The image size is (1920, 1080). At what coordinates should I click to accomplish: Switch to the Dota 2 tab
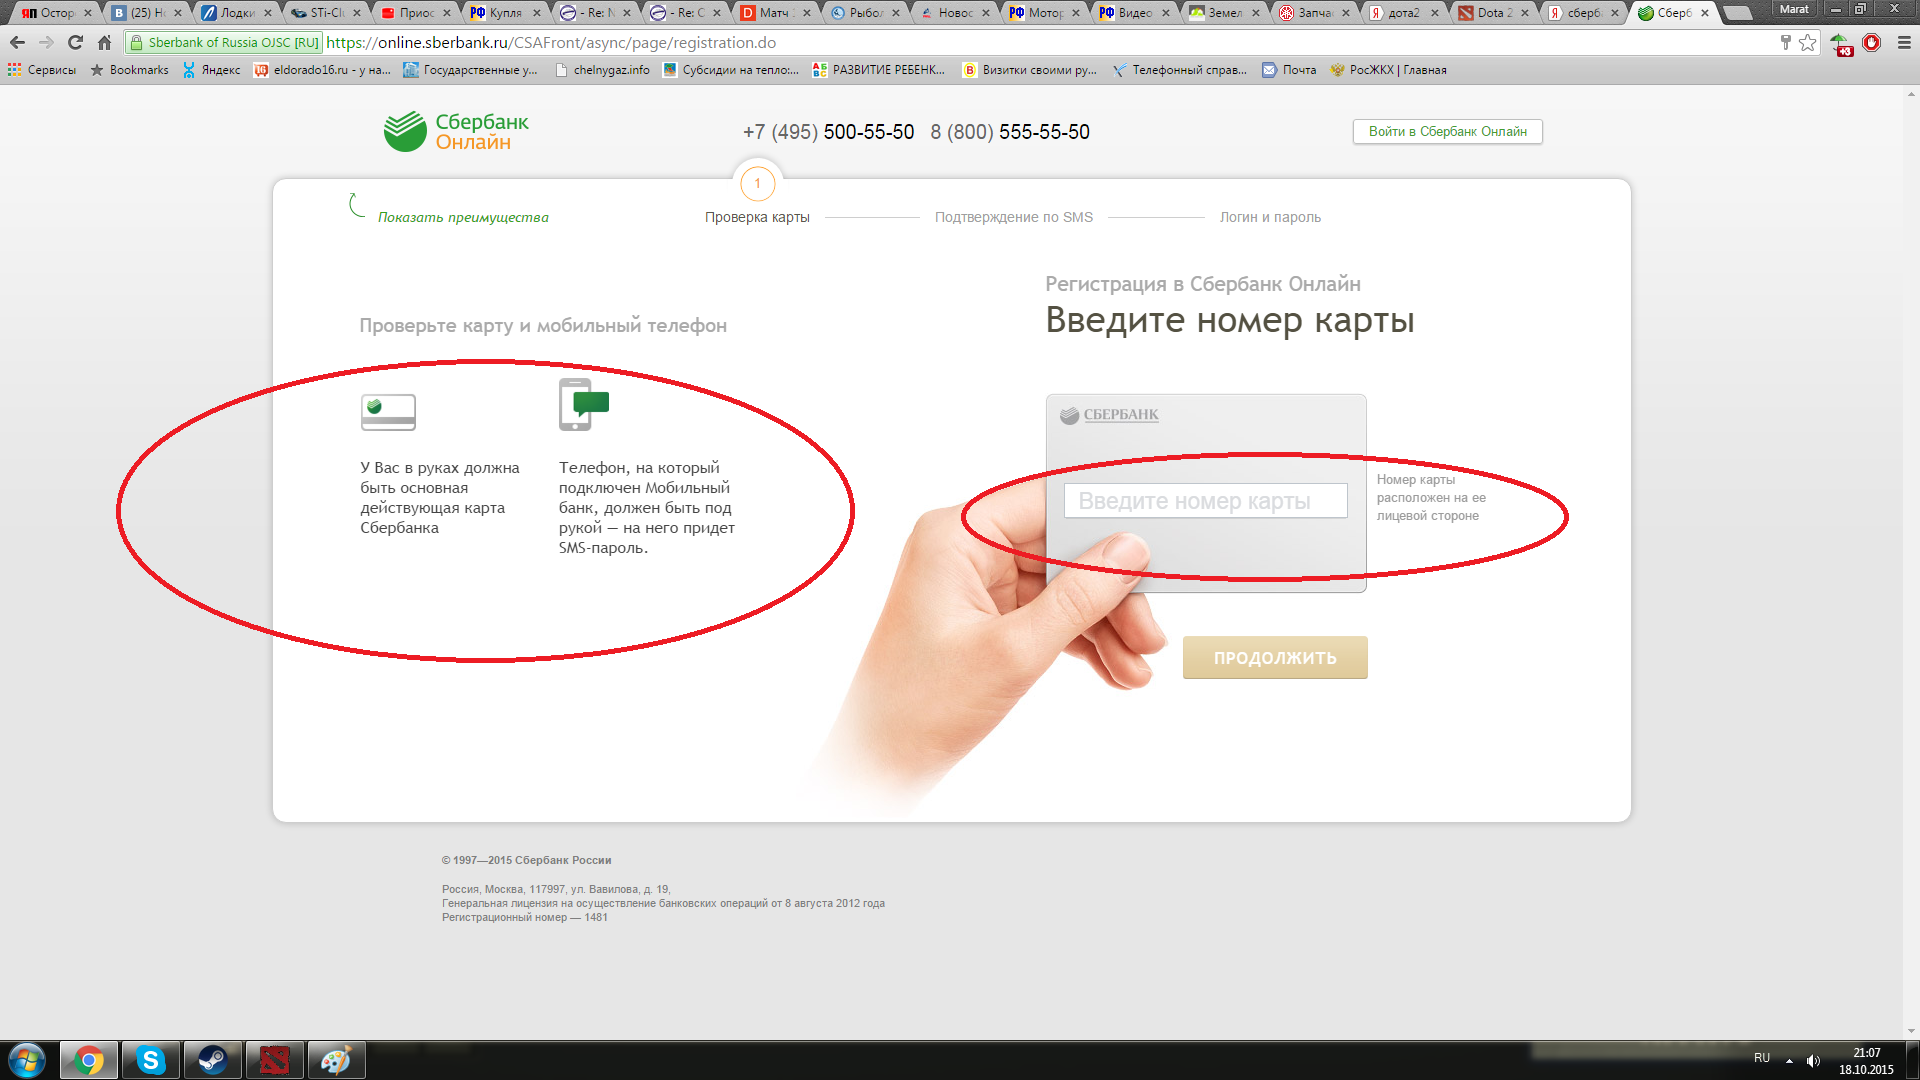click(x=1494, y=13)
